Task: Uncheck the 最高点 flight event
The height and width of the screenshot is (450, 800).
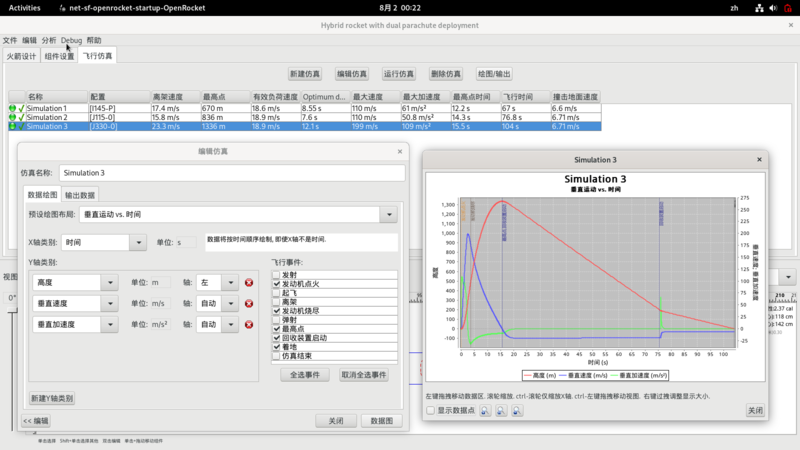Action: pyautogui.click(x=277, y=329)
